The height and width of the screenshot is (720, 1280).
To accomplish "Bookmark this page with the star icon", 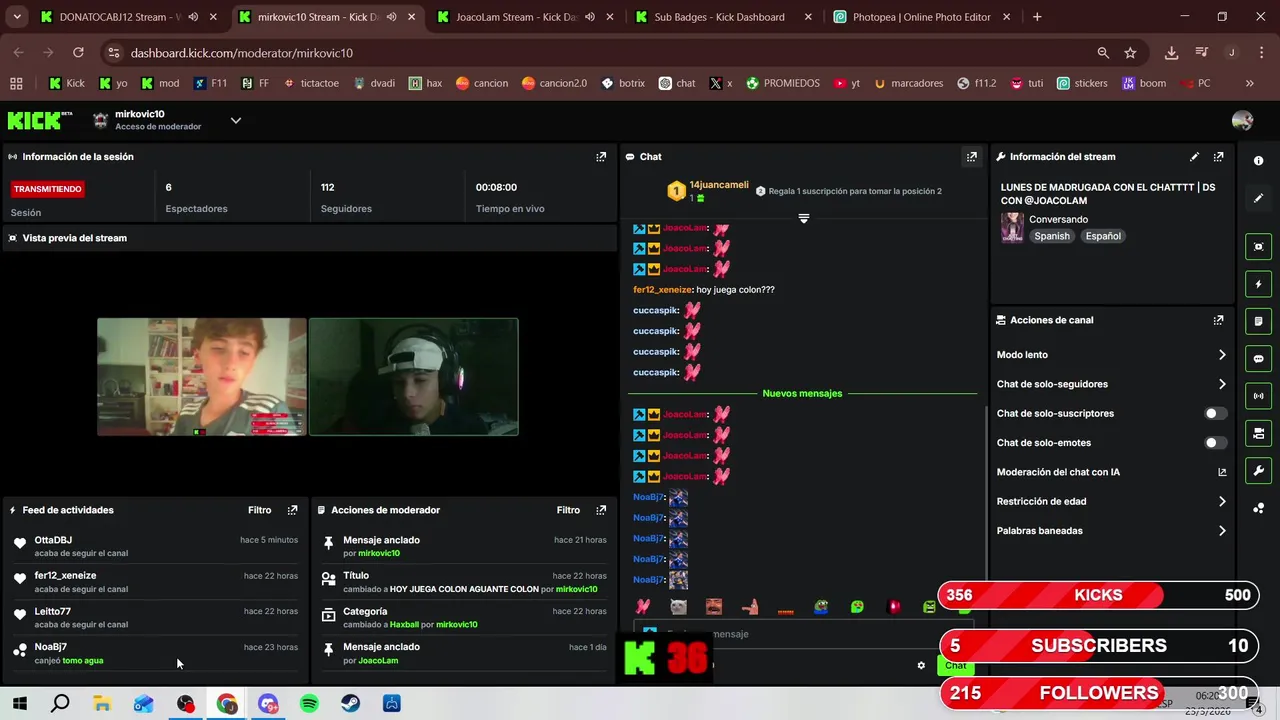I will [1130, 53].
